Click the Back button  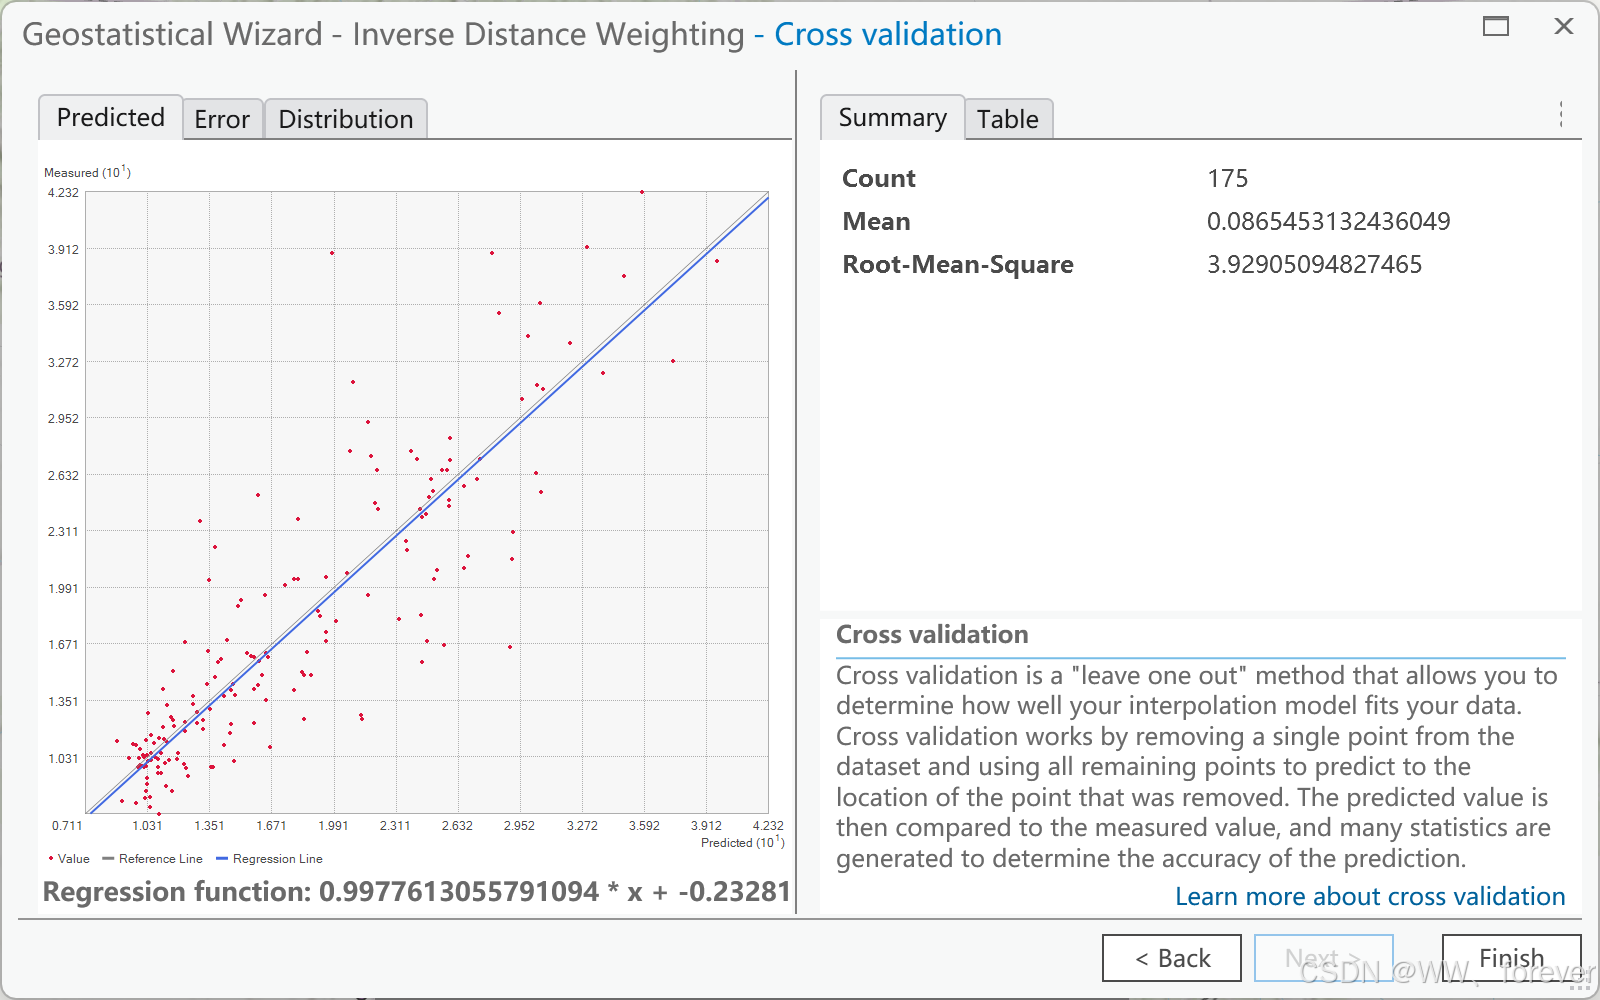tap(1172, 958)
